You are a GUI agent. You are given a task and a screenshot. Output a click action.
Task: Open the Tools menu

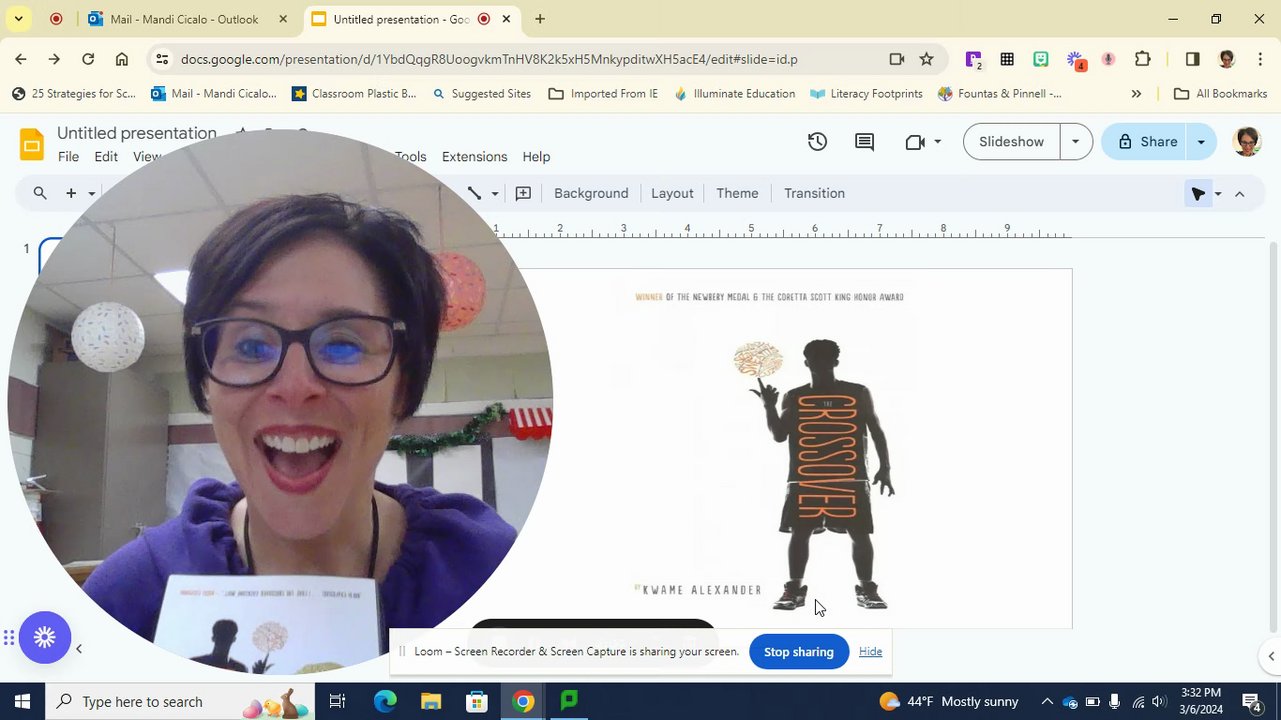pos(411,157)
